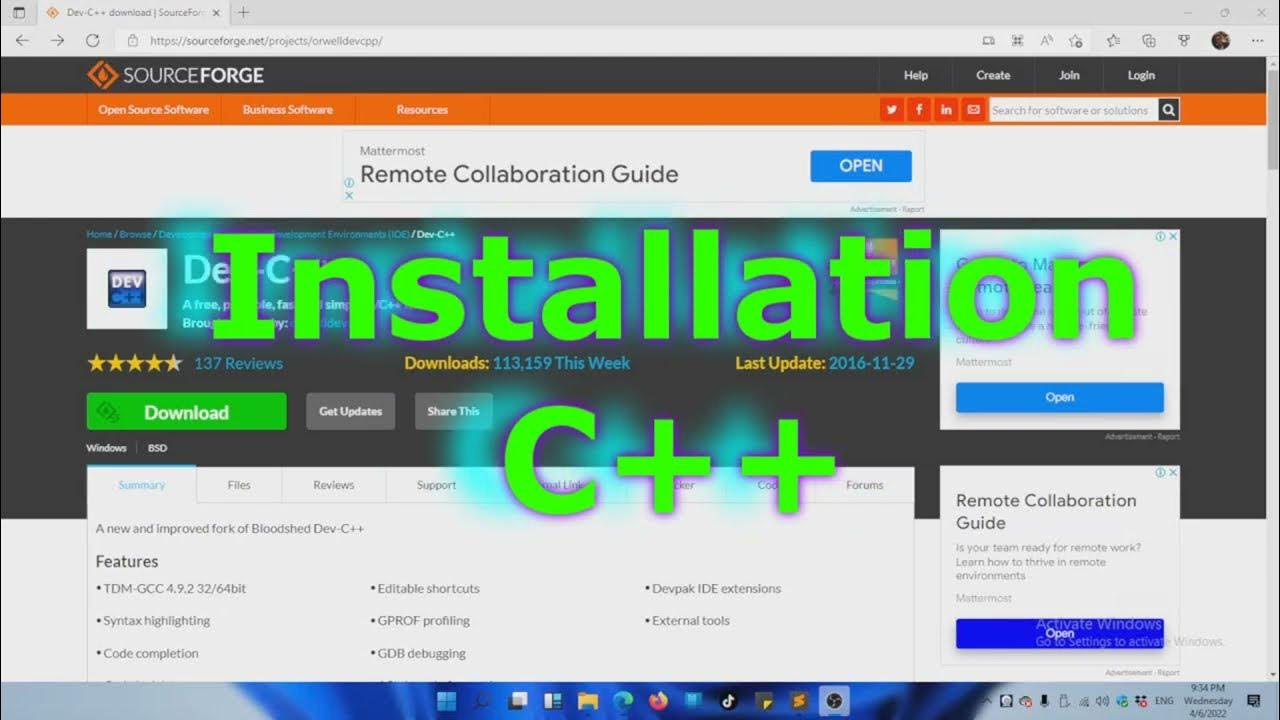Image resolution: width=1280 pixels, height=720 pixels.
Task: Go forward in browser history
Action: 57,41
